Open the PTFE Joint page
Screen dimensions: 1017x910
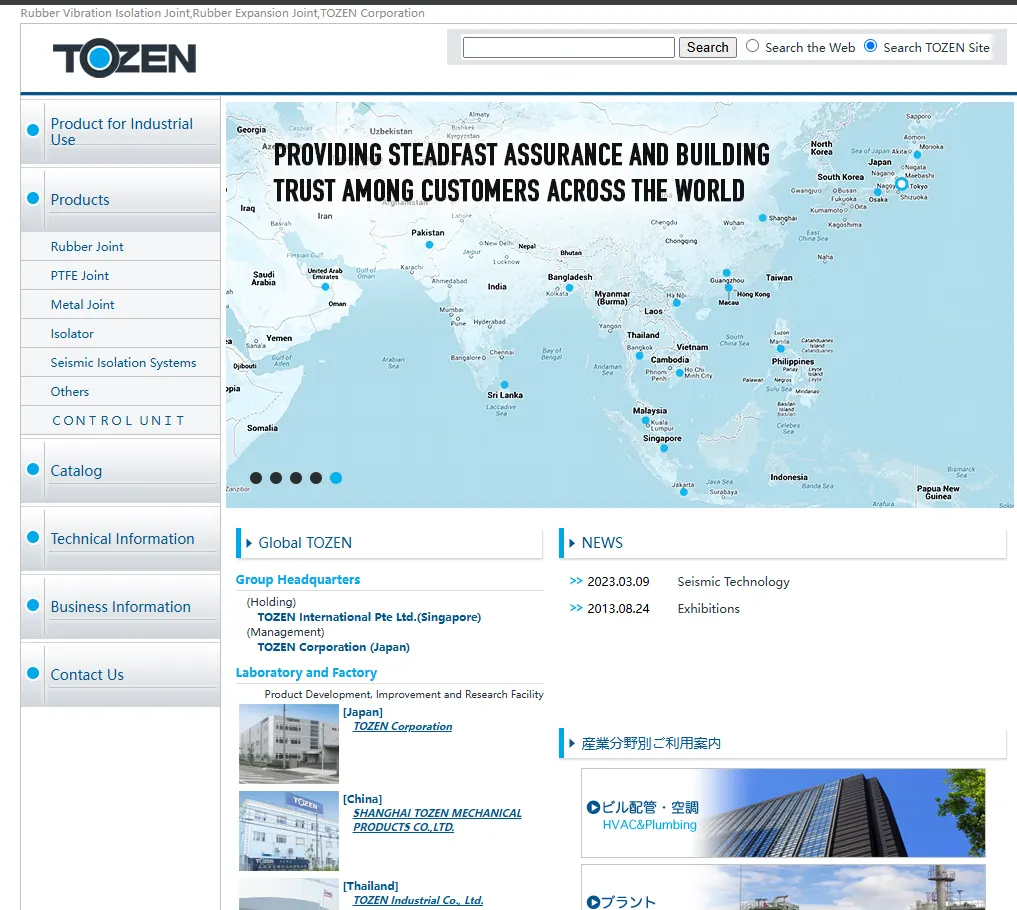pos(80,276)
